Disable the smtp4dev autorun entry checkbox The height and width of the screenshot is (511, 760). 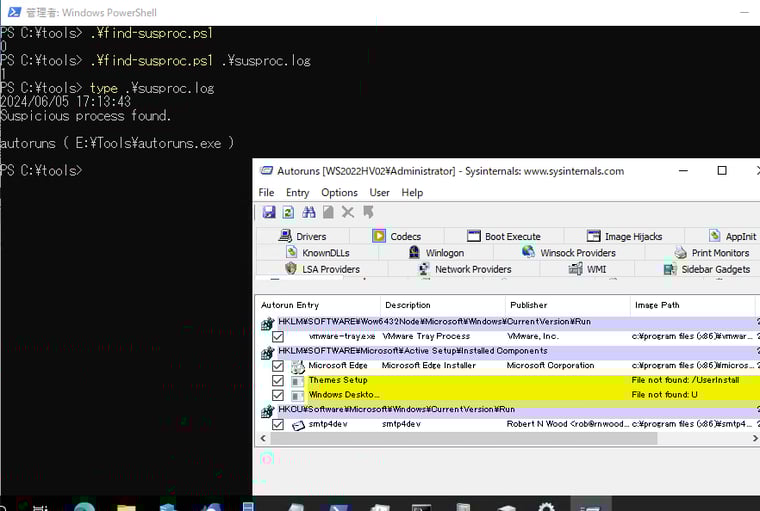pos(278,425)
